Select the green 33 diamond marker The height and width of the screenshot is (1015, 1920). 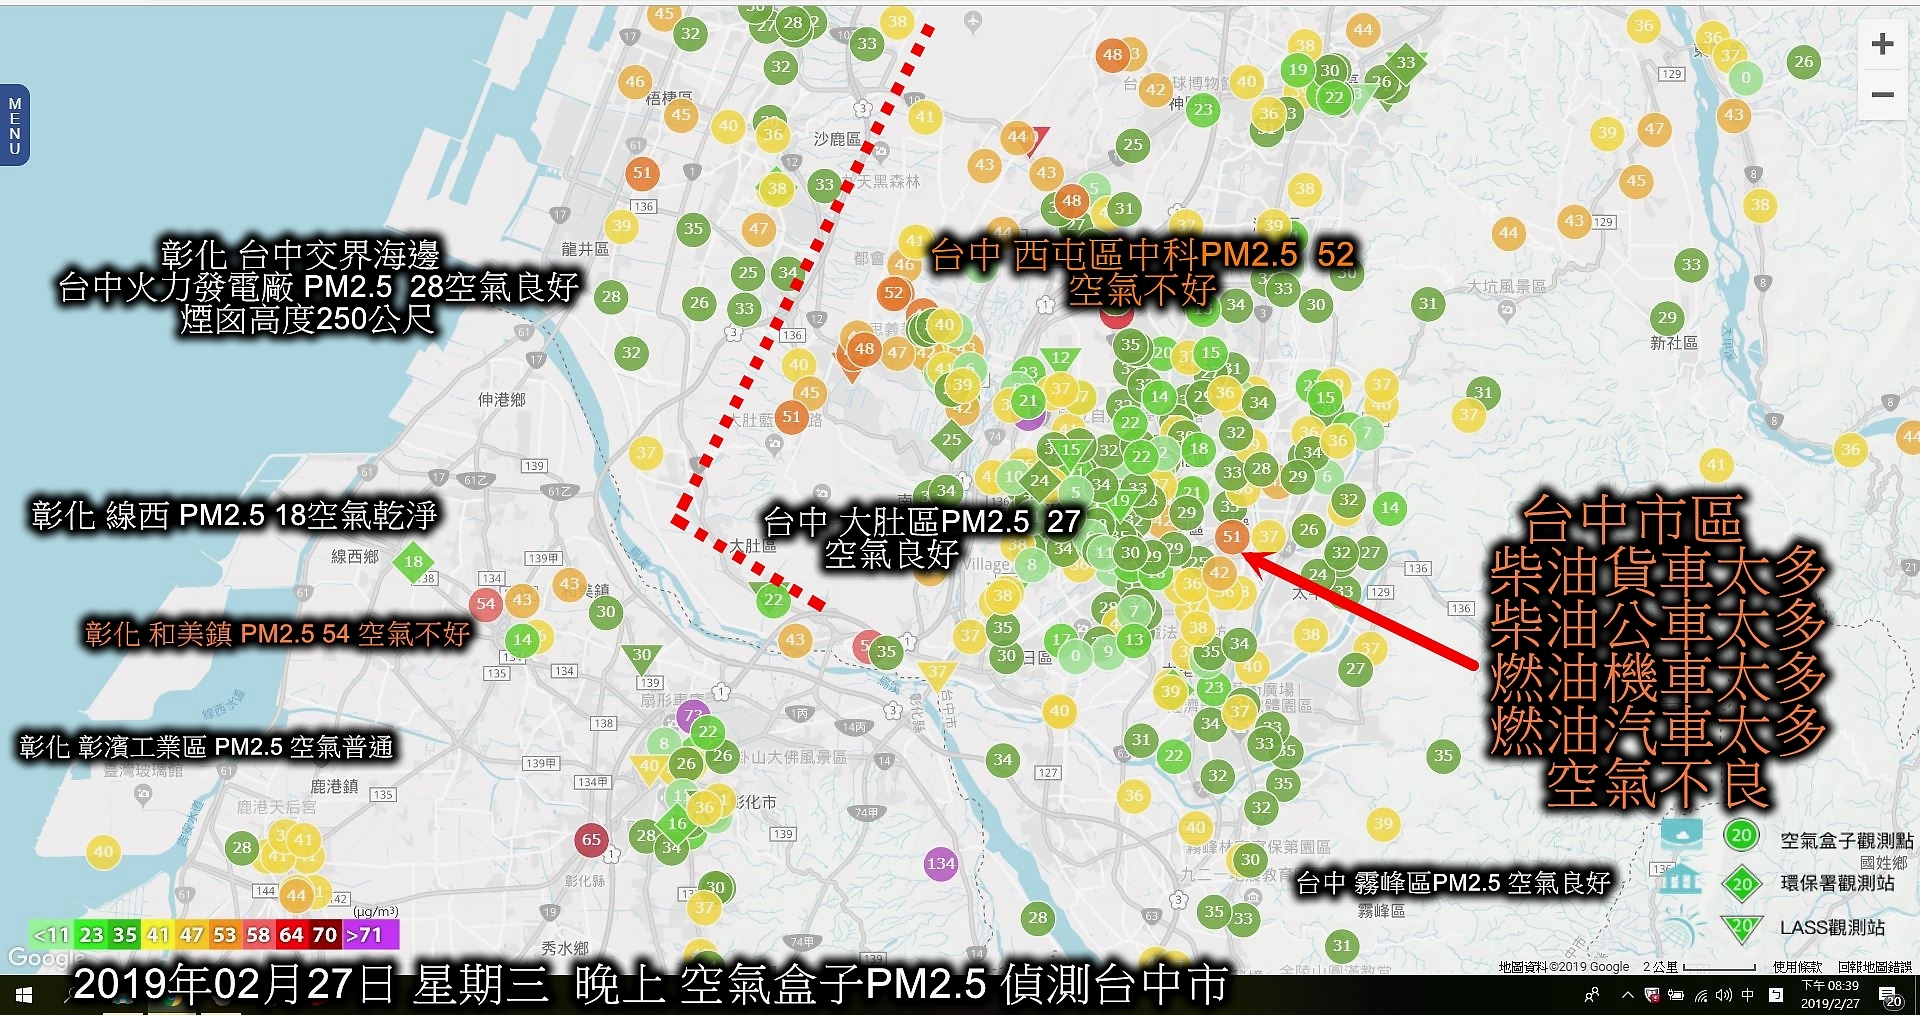point(1405,62)
